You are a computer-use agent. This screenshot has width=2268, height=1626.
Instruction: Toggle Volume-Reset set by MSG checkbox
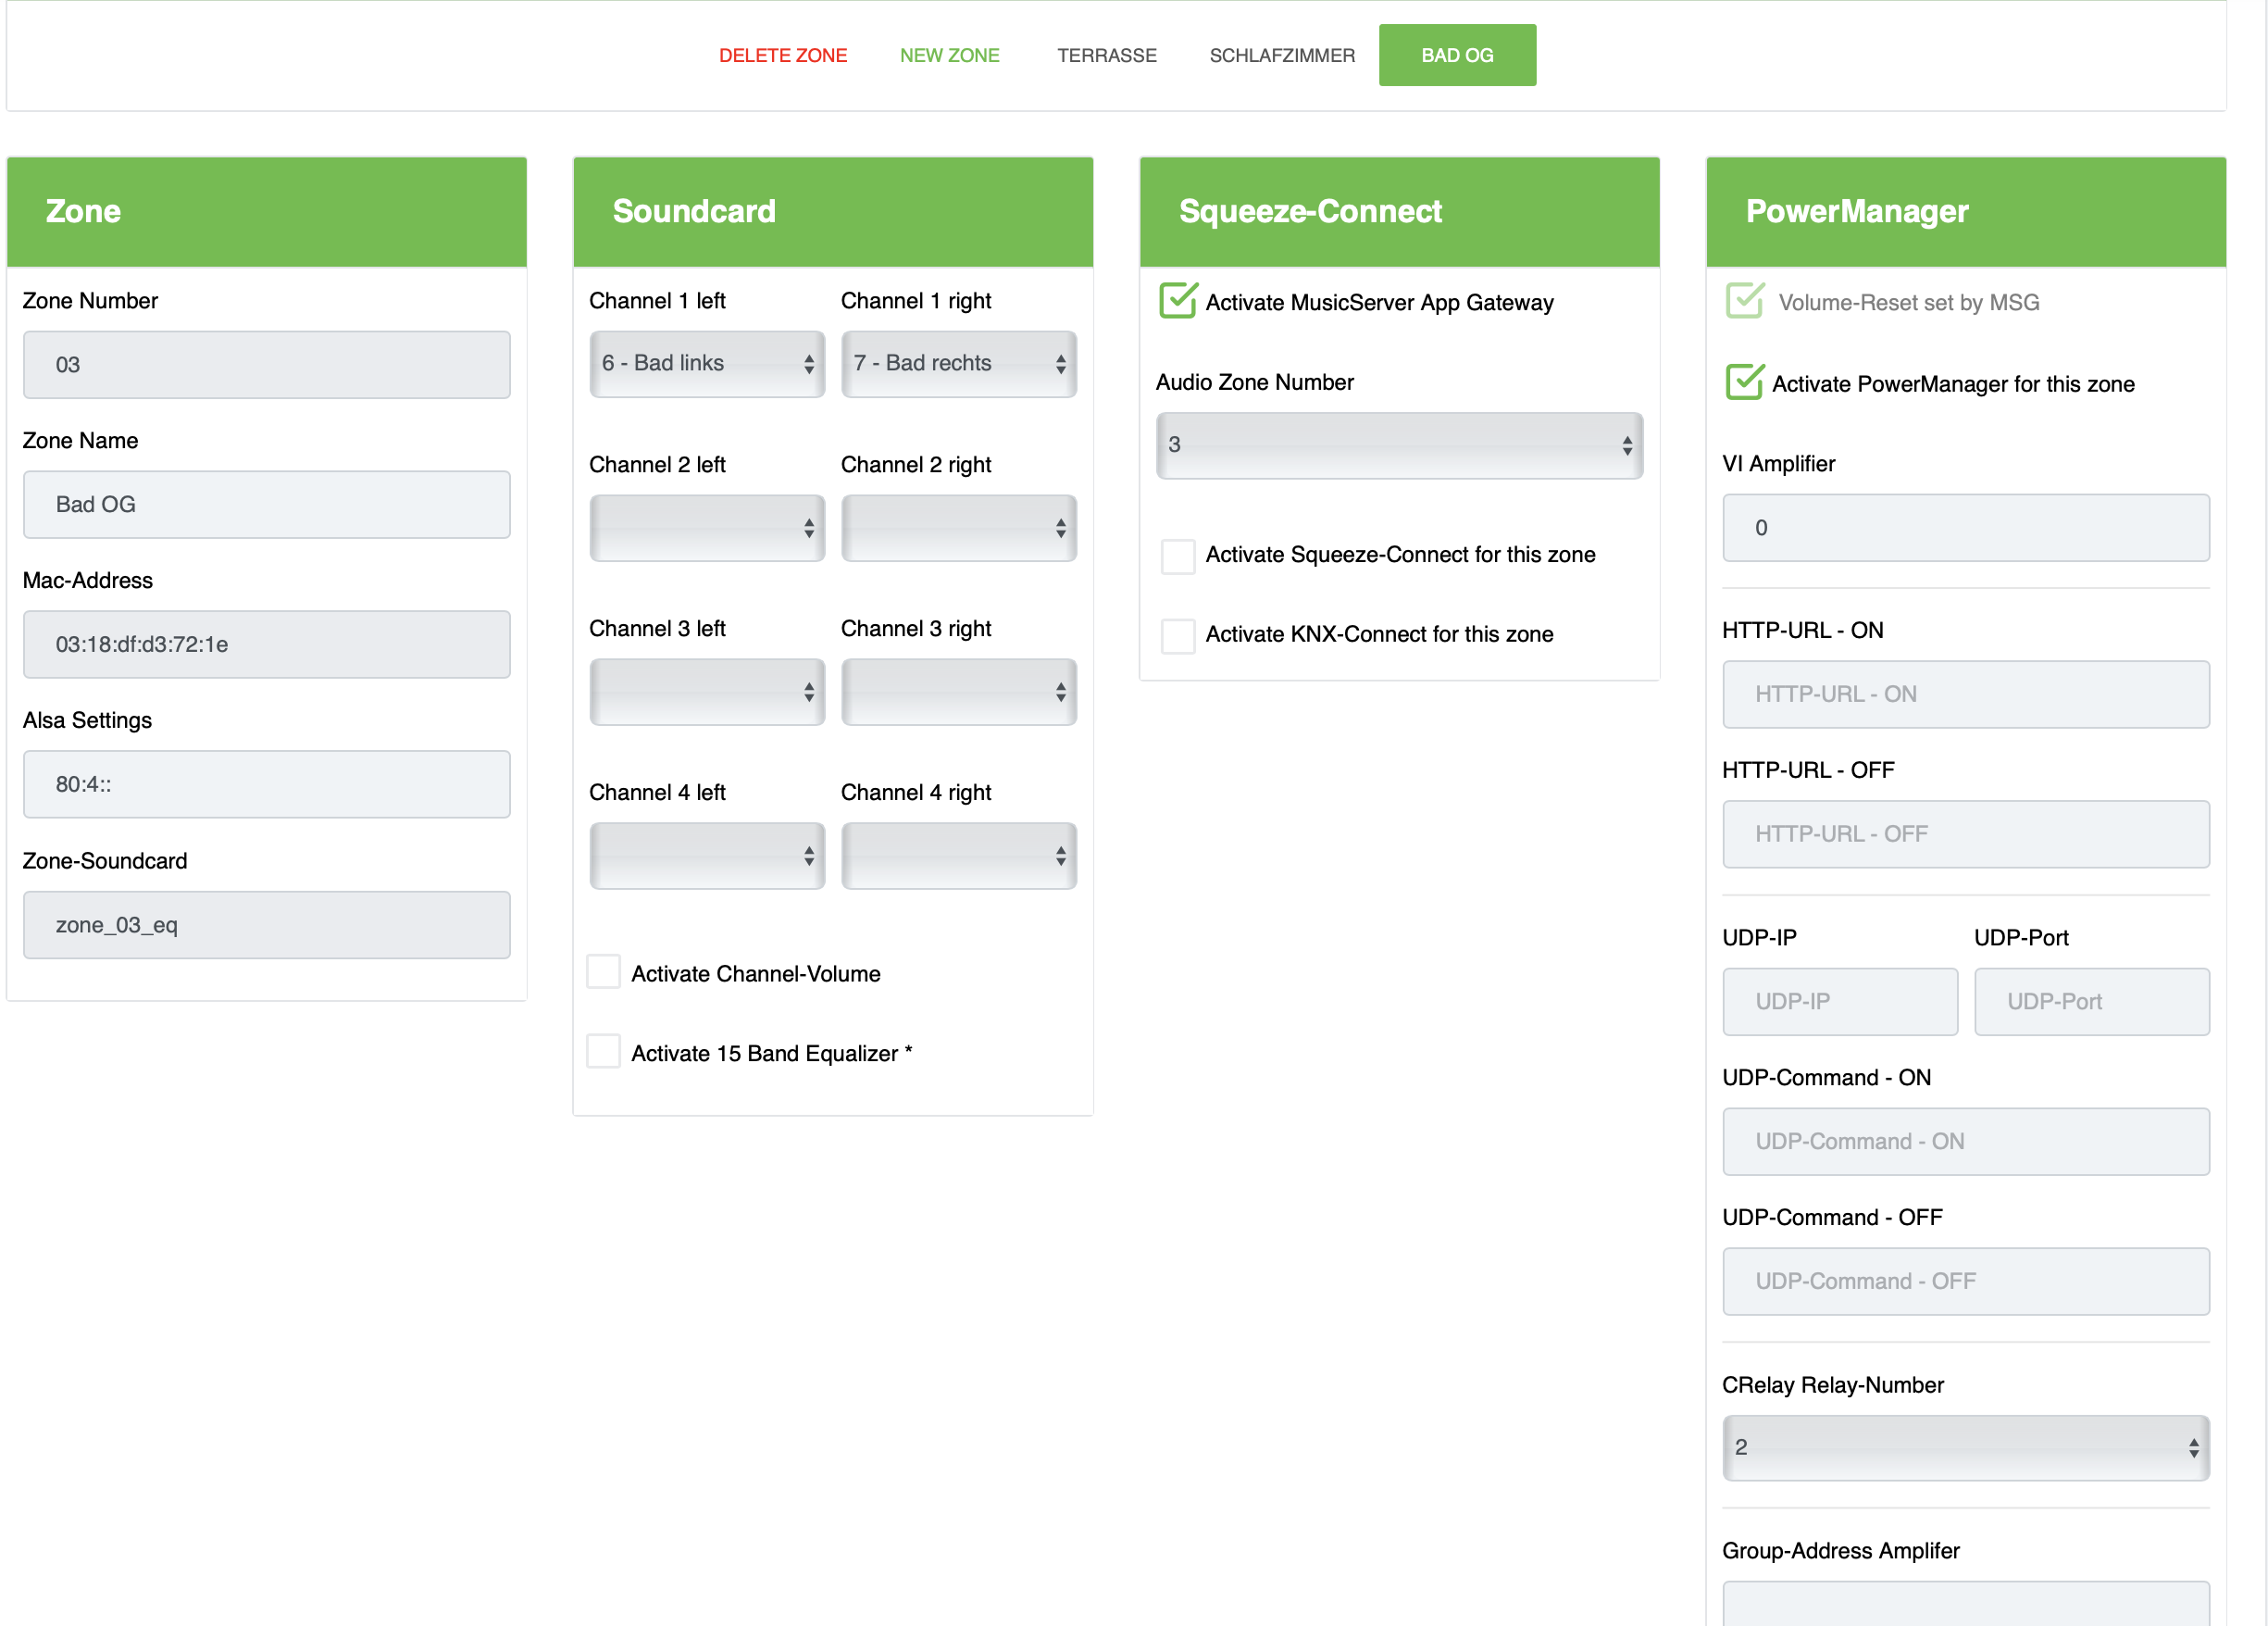click(1744, 301)
